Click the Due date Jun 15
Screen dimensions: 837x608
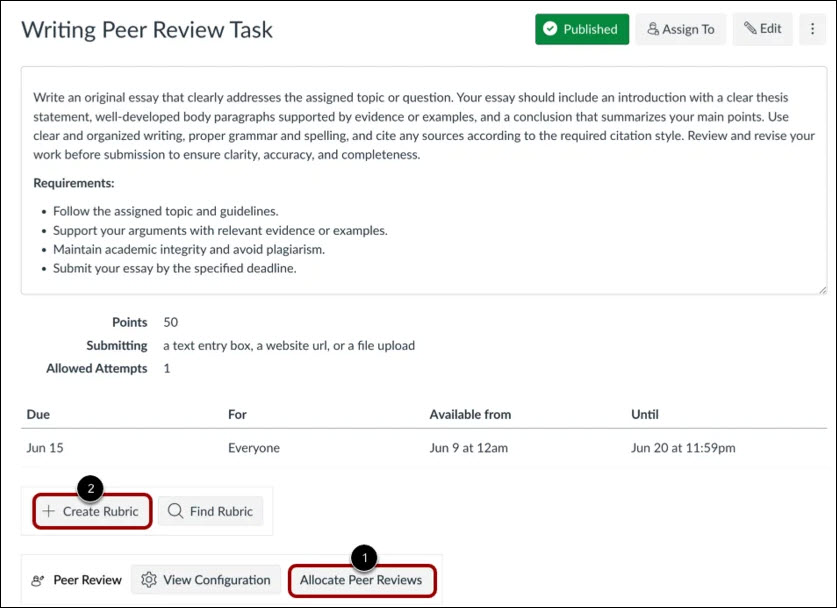(45, 448)
